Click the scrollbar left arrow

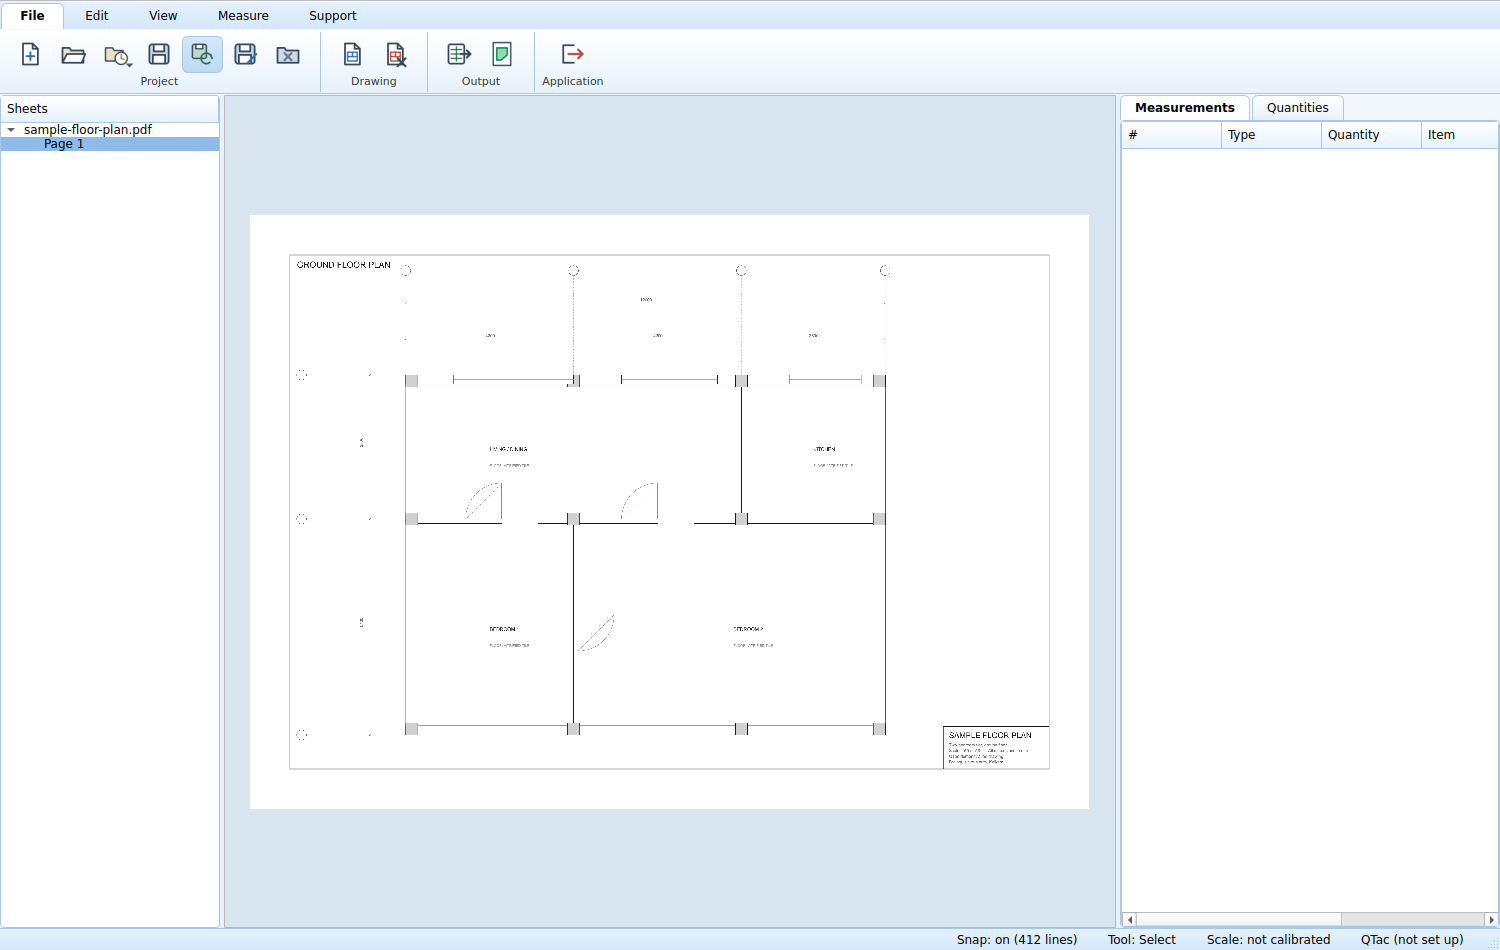tap(1130, 919)
